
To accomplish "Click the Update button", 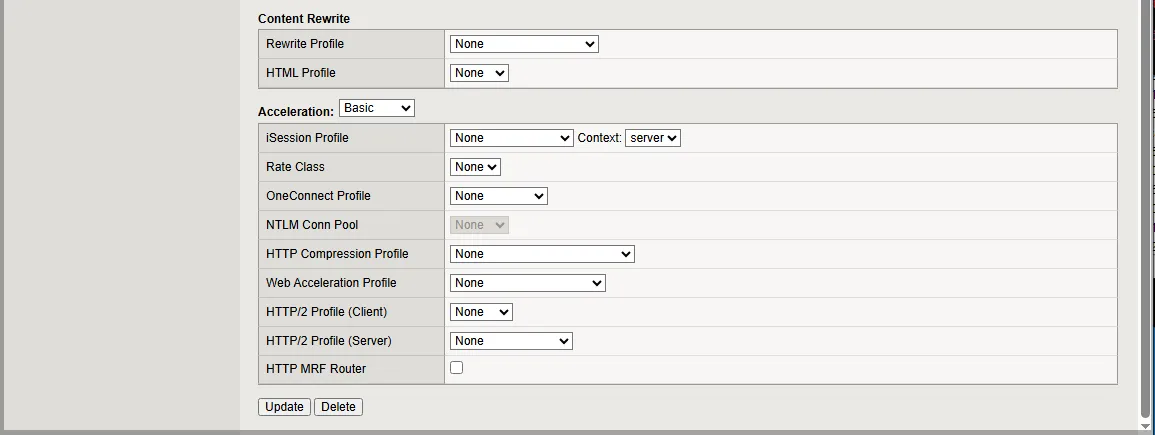I will [x=284, y=407].
